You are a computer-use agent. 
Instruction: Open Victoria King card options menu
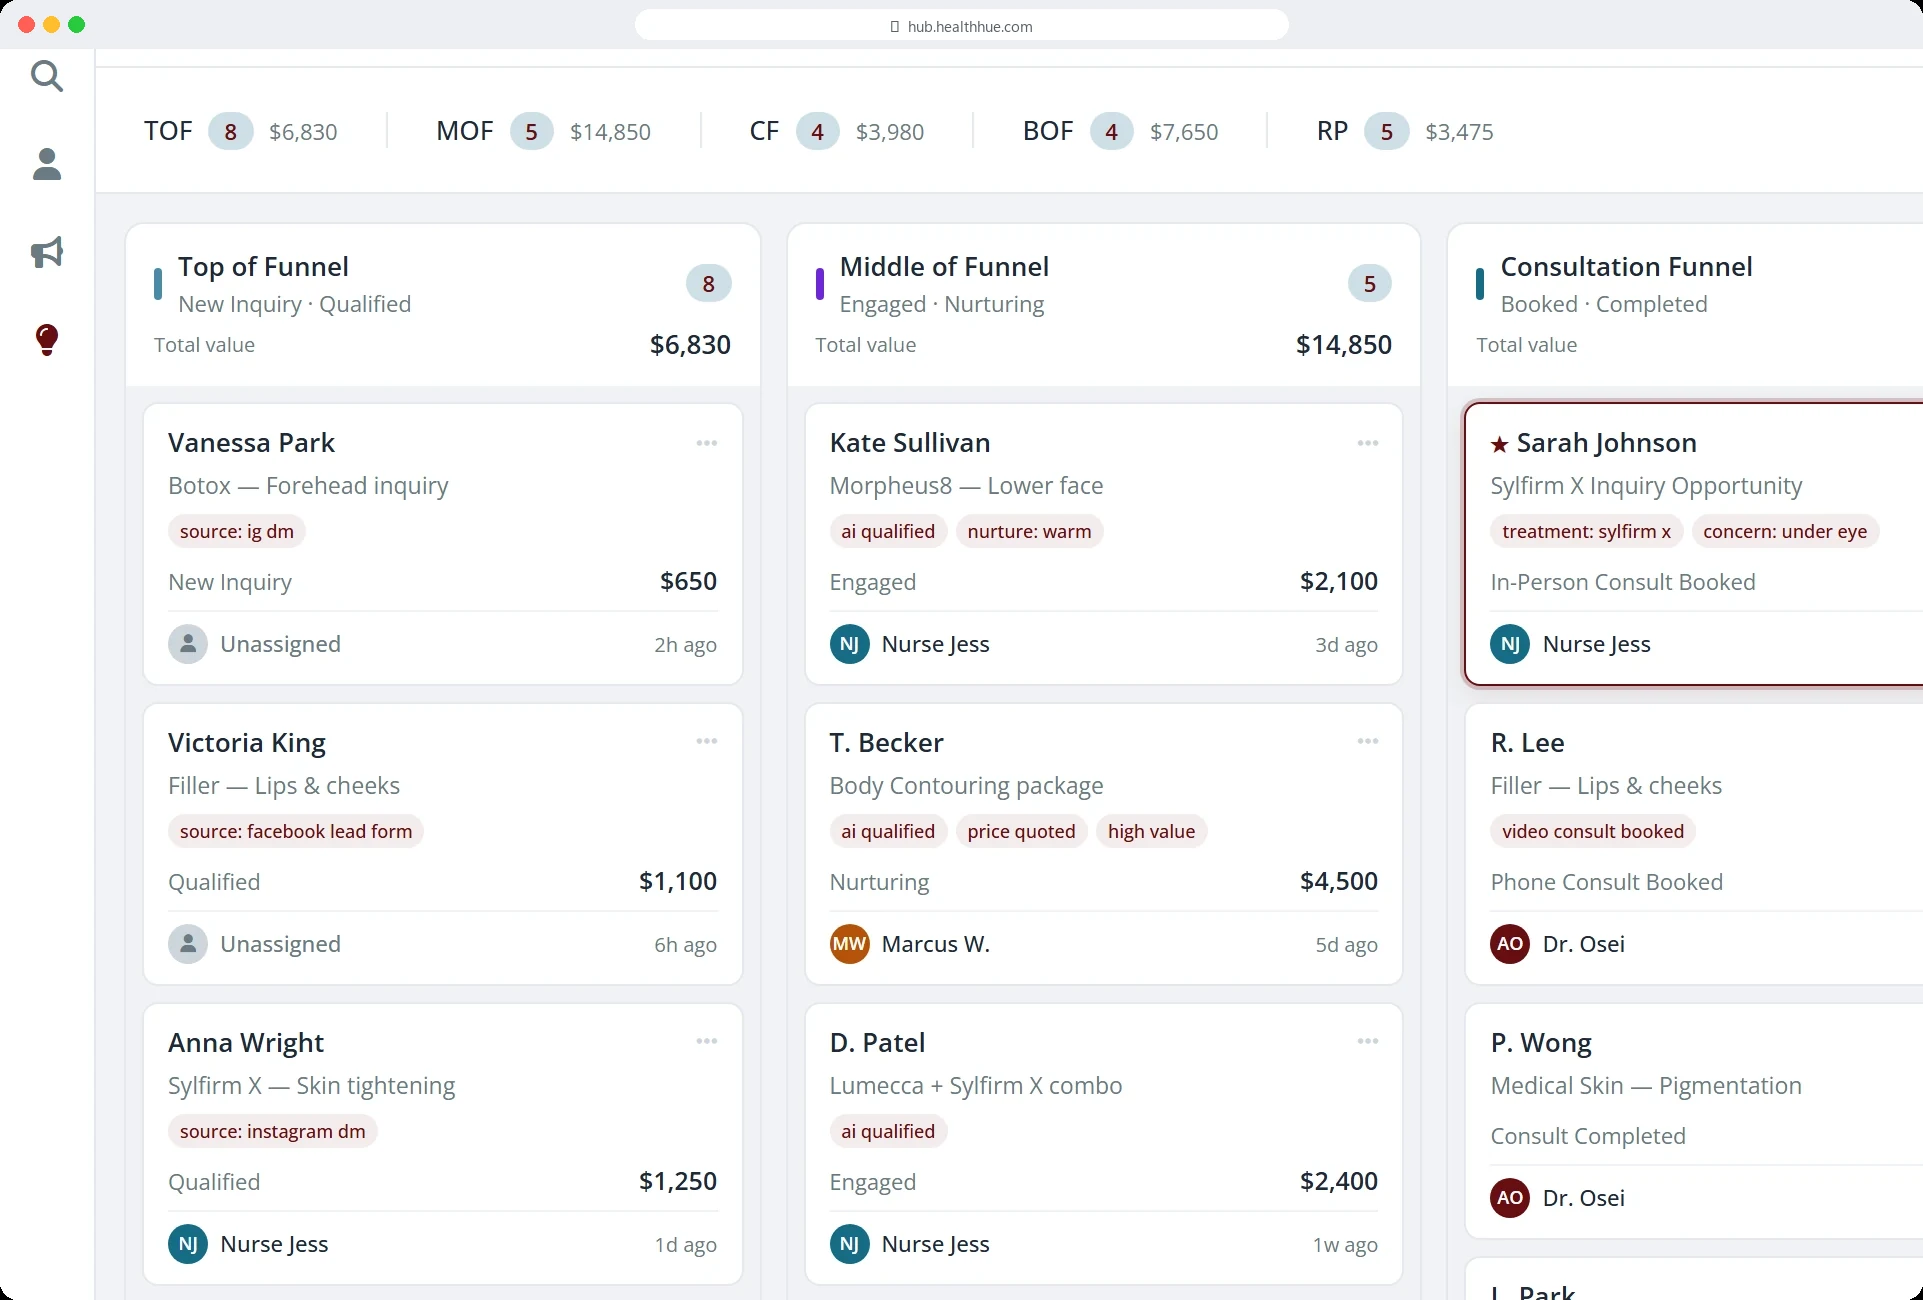707,741
